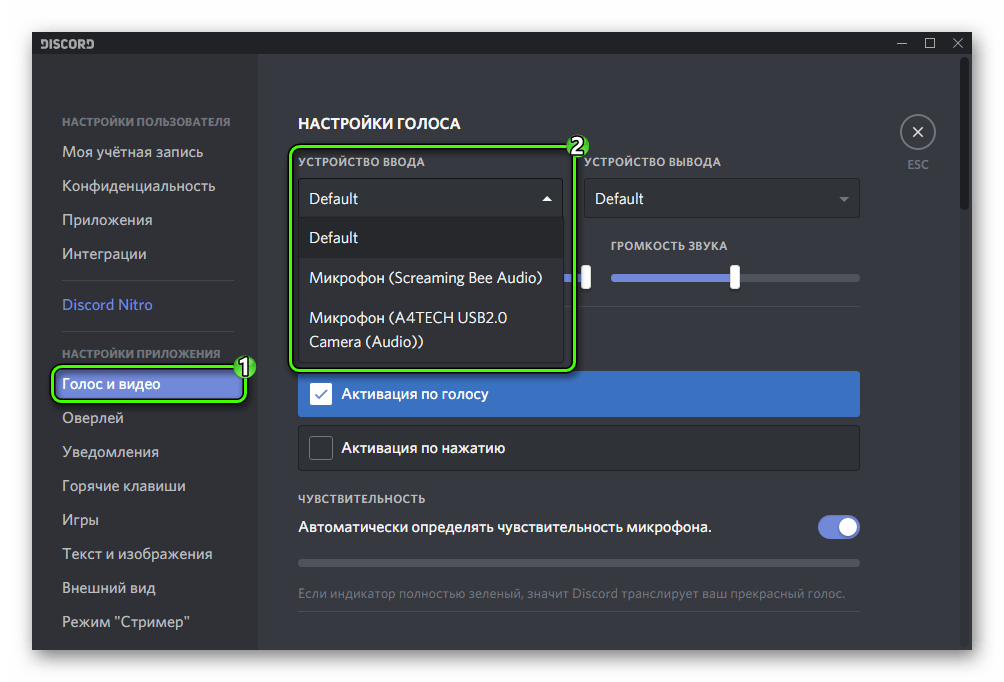The width and height of the screenshot is (1004, 682).
Task: Open Оверлей settings
Action: [x=93, y=418]
